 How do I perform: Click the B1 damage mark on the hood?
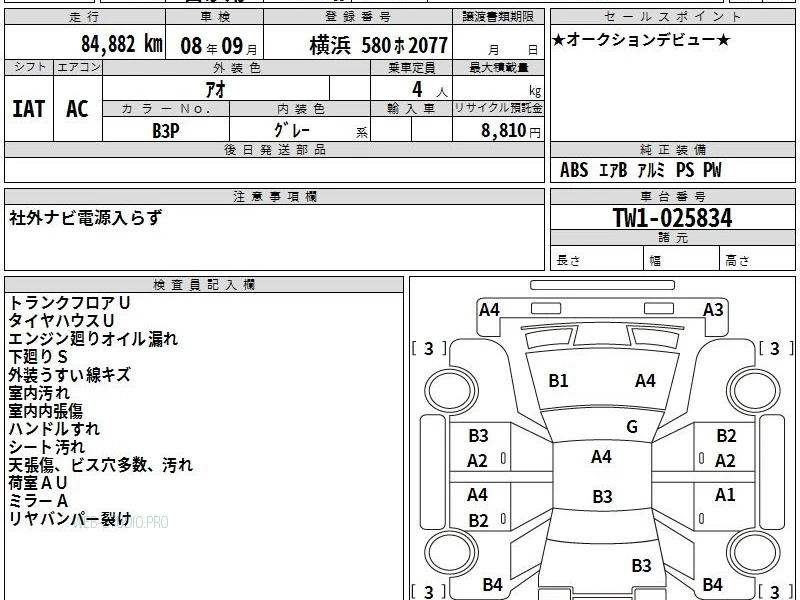(x=558, y=381)
